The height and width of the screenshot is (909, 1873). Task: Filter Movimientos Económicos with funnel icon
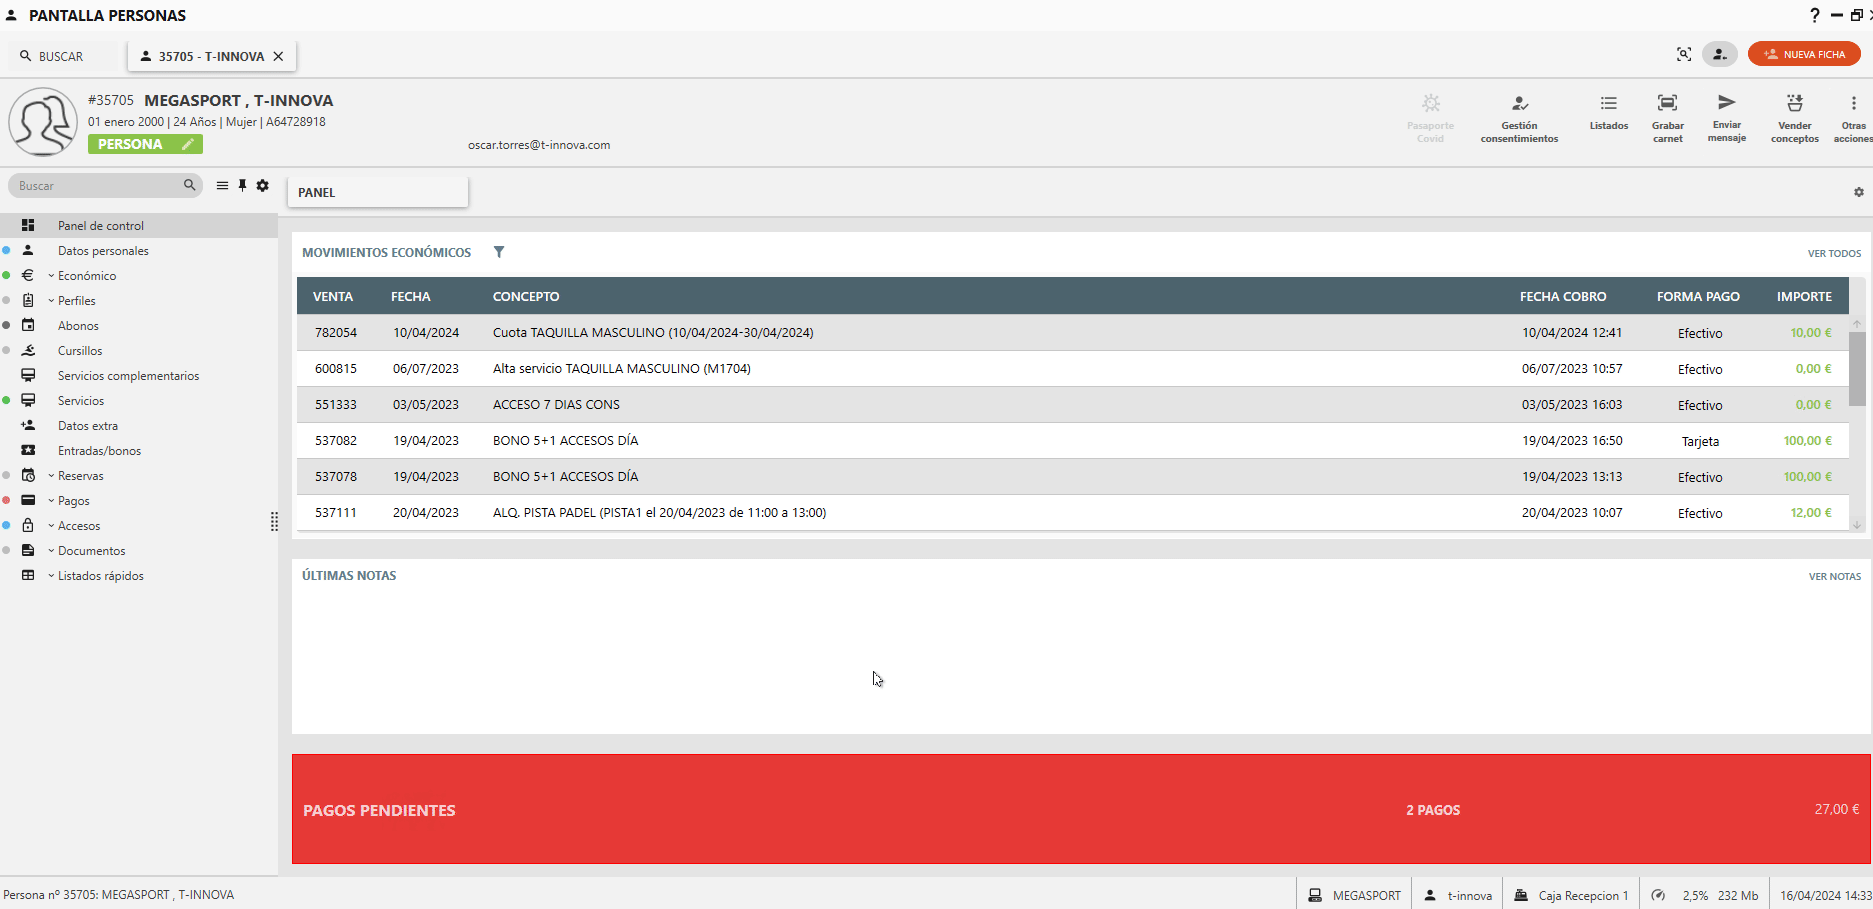tap(499, 252)
